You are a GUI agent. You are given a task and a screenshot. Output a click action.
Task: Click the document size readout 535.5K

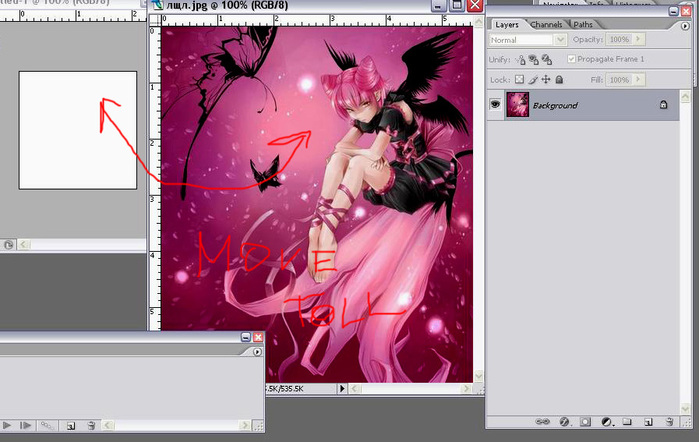tap(284, 388)
